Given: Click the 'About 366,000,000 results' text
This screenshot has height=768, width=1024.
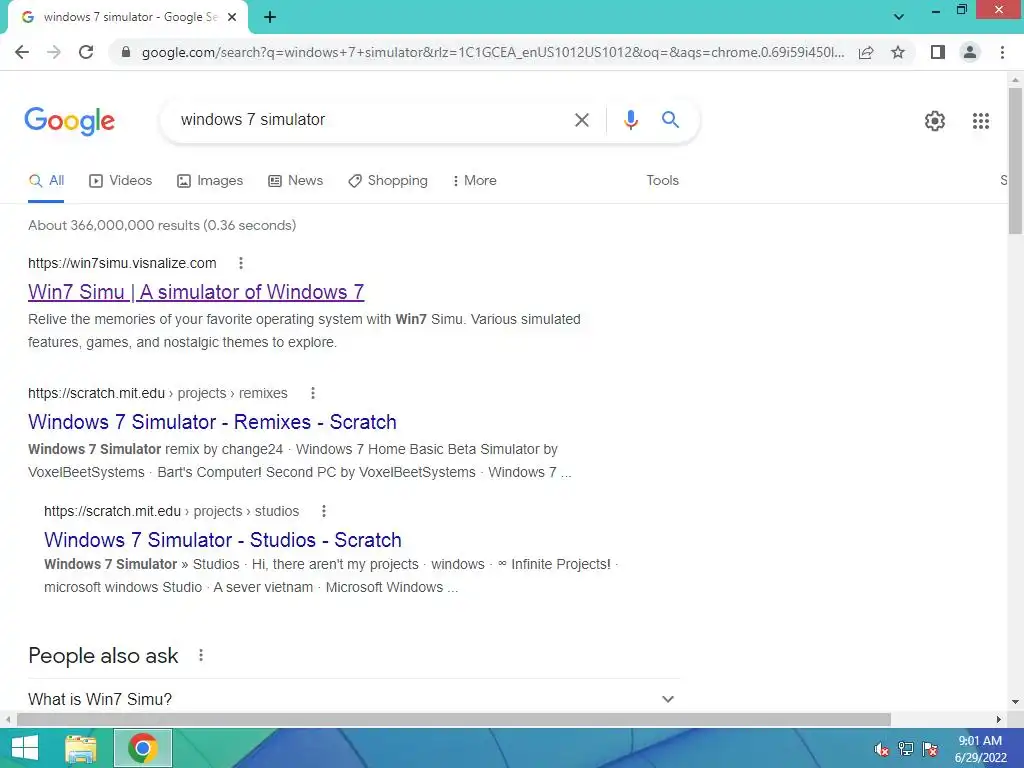Looking at the screenshot, I should (x=162, y=225).
